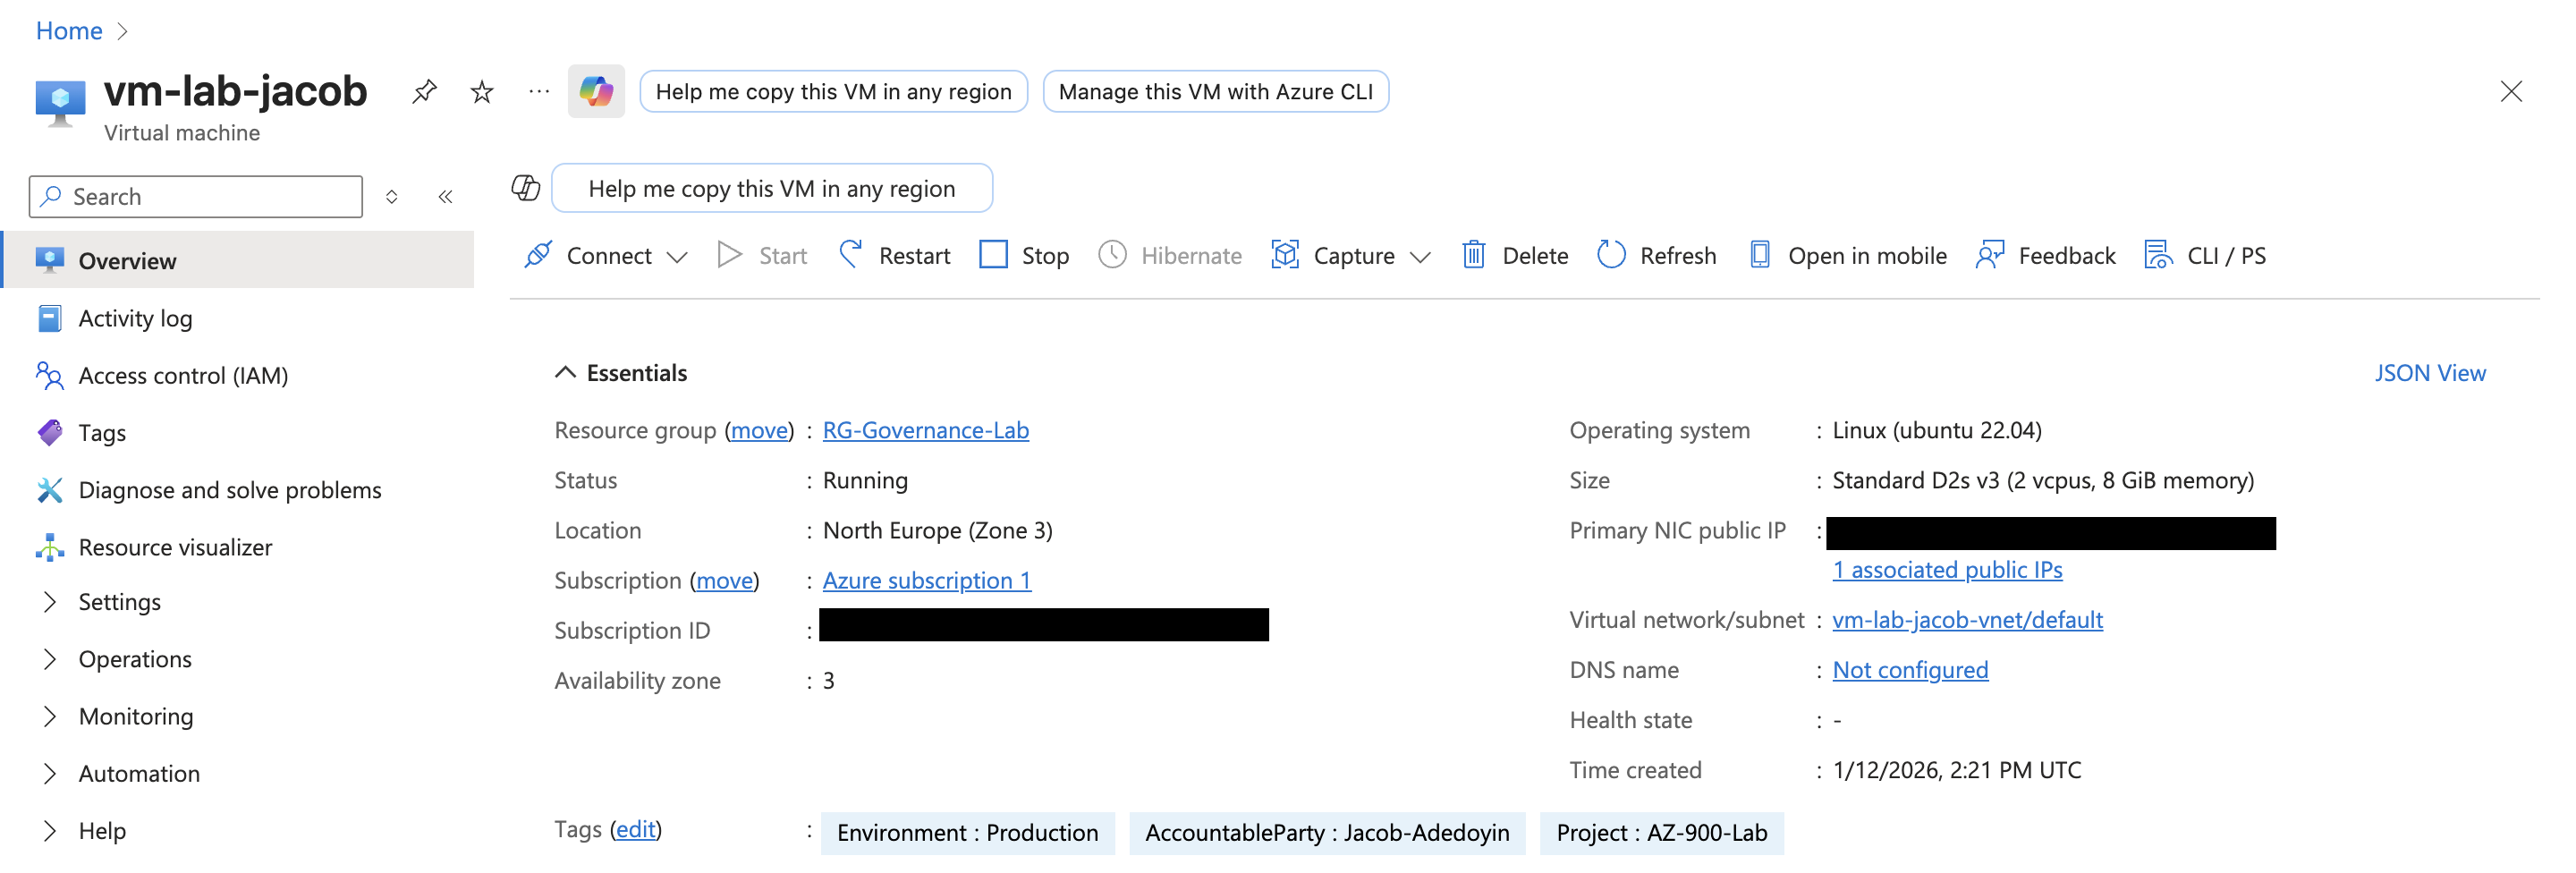Expand the Monitoring menu group
Viewport: 2576px width, 873px height.
[50, 716]
